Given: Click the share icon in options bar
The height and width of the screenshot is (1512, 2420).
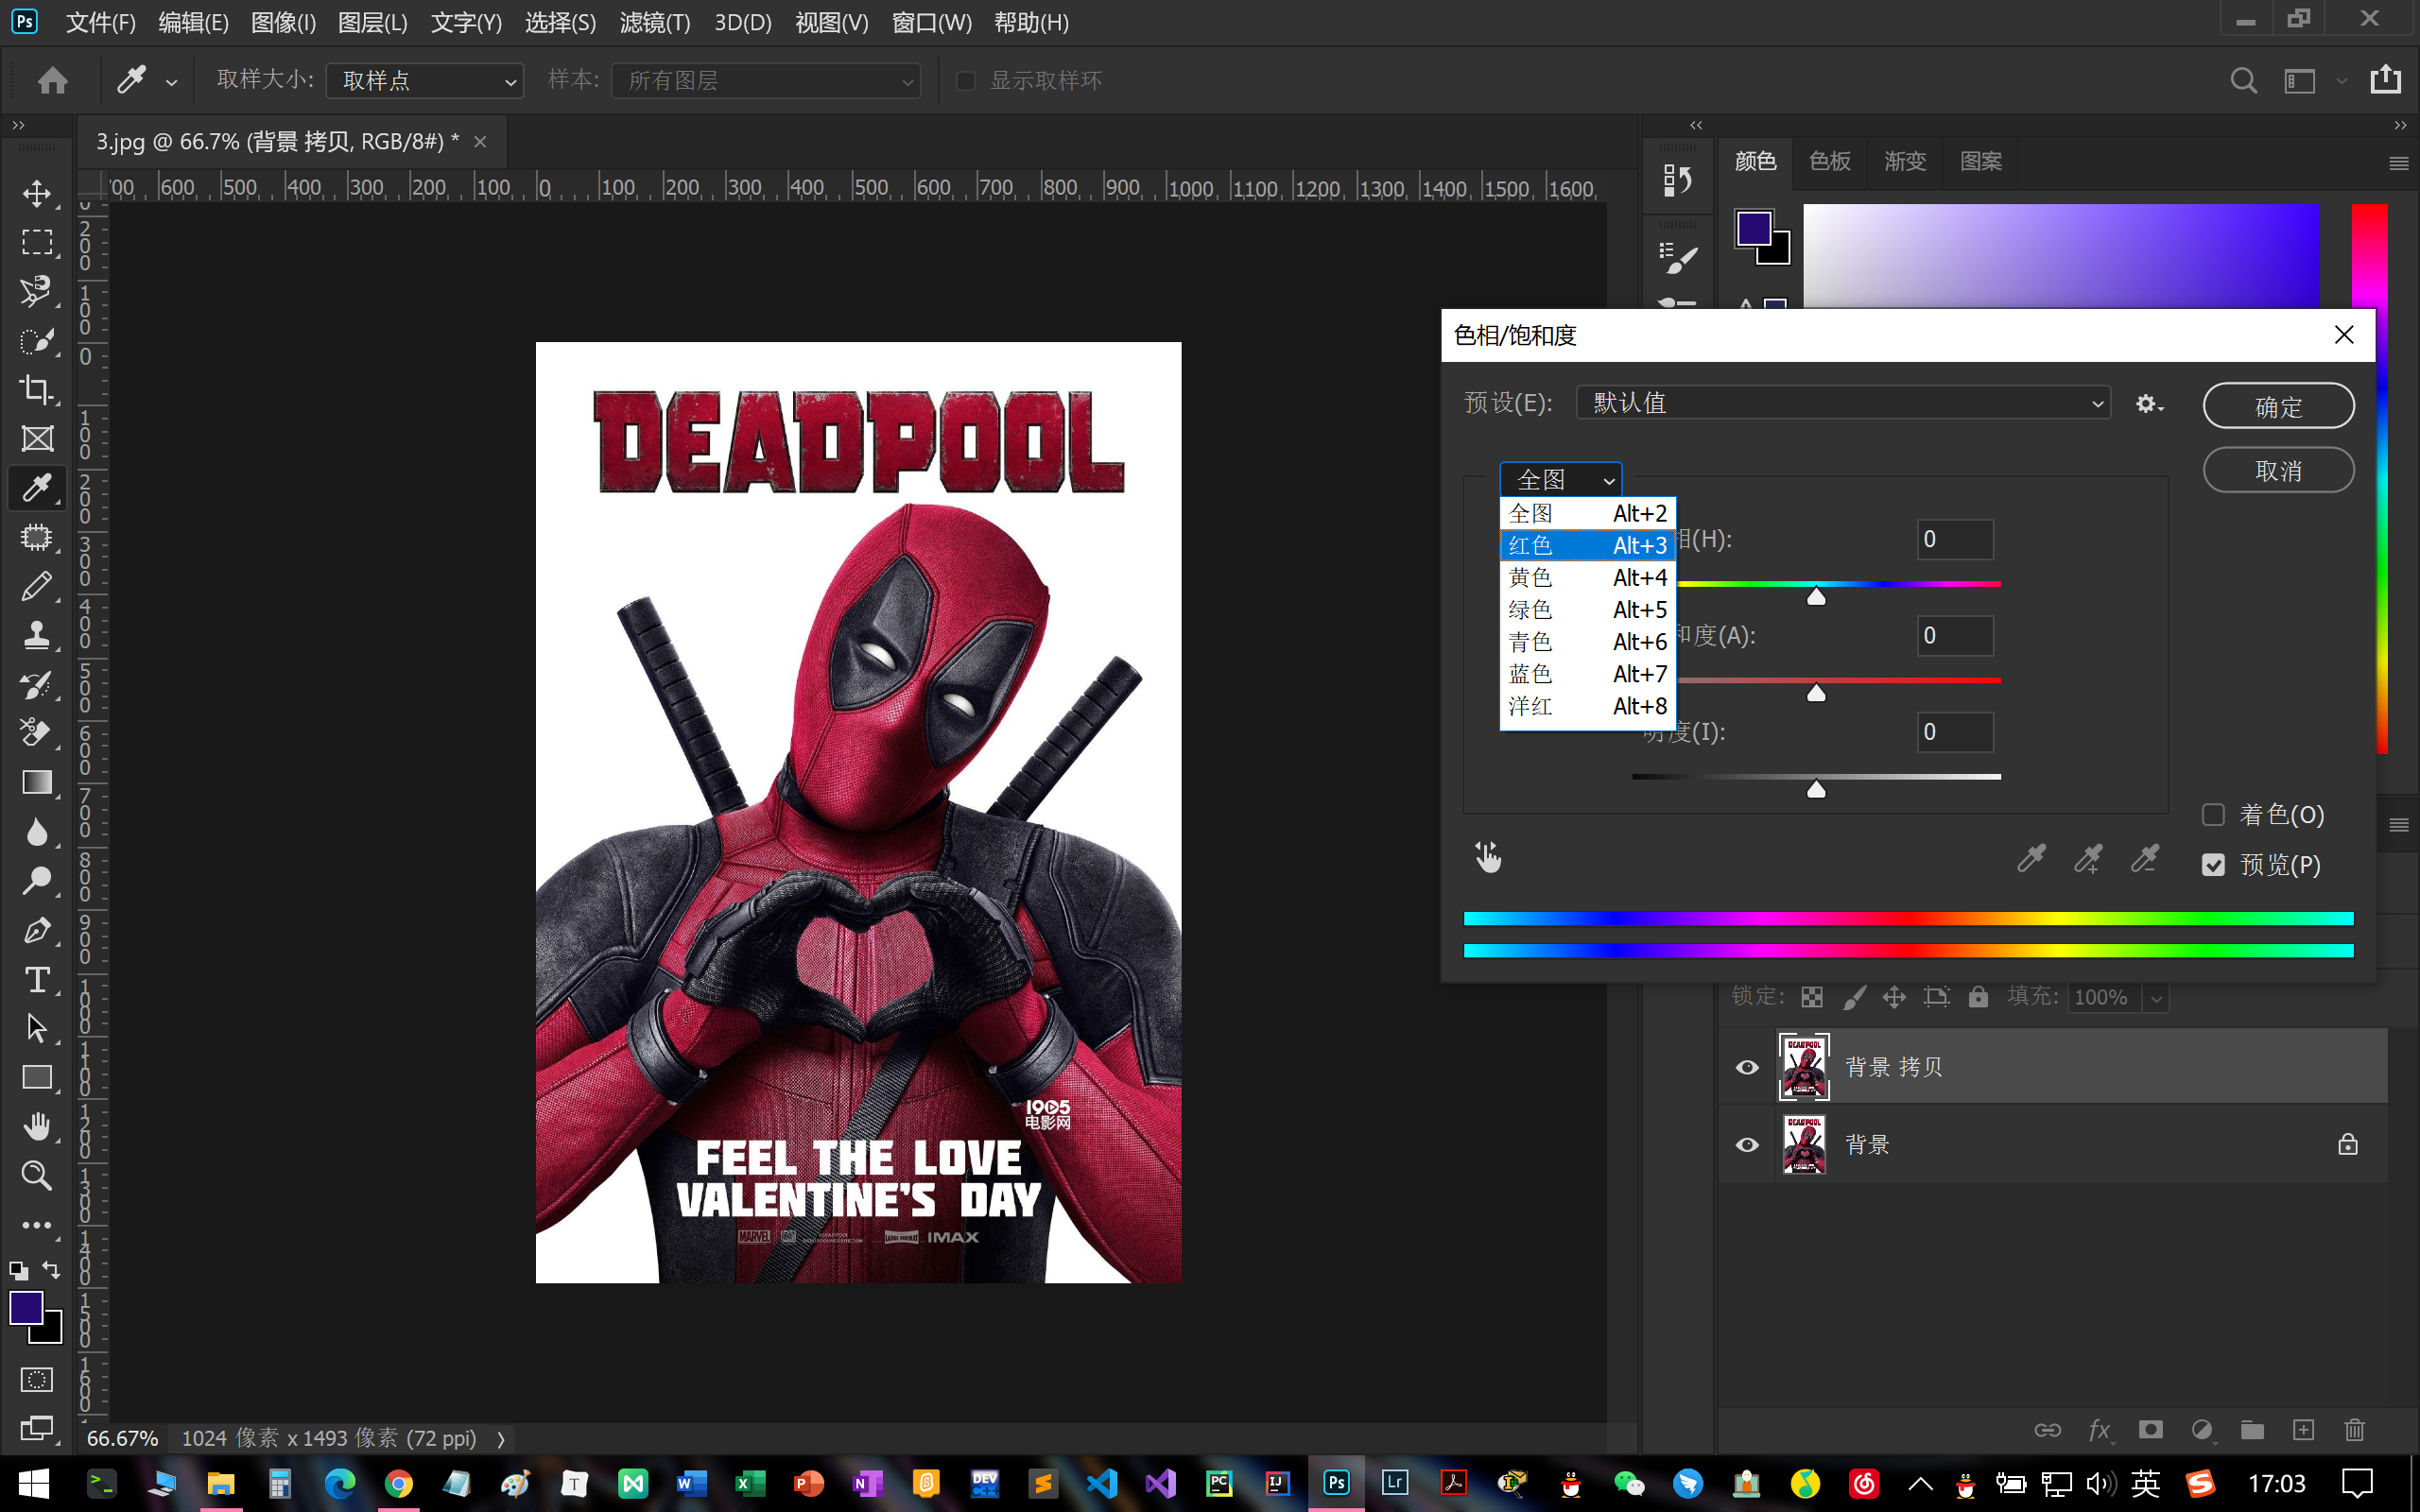Looking at the screenshot, I should pyautogui.click(x=2385, y=79).
